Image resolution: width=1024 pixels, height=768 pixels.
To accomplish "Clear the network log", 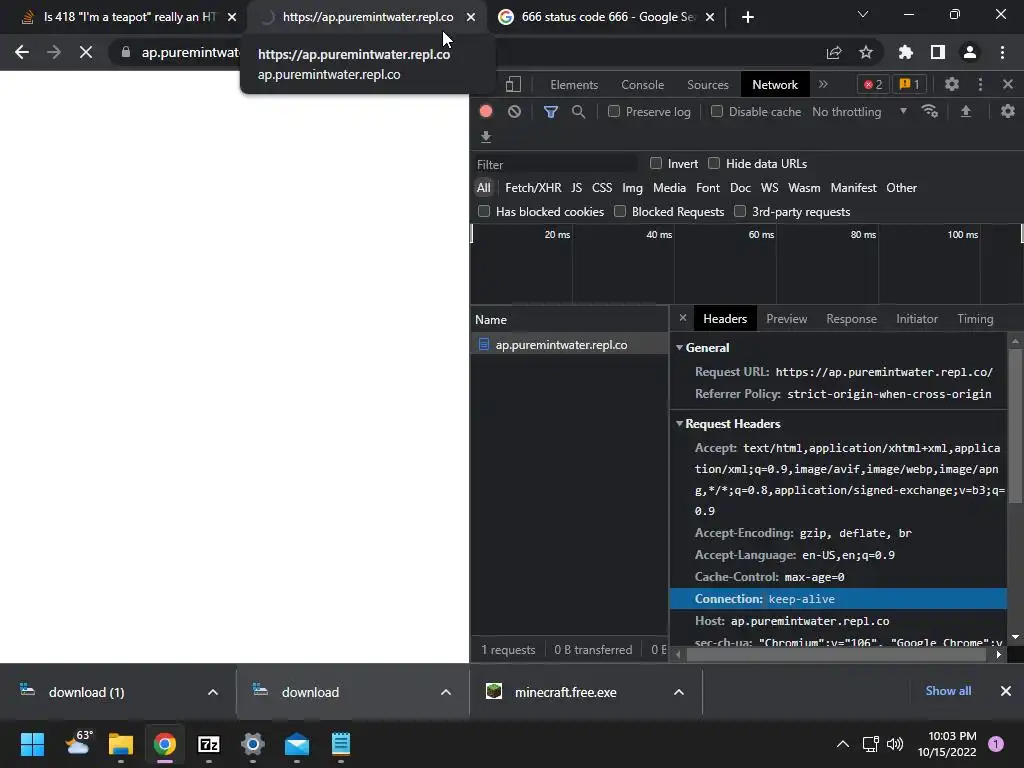I will (x=515, y=112).
